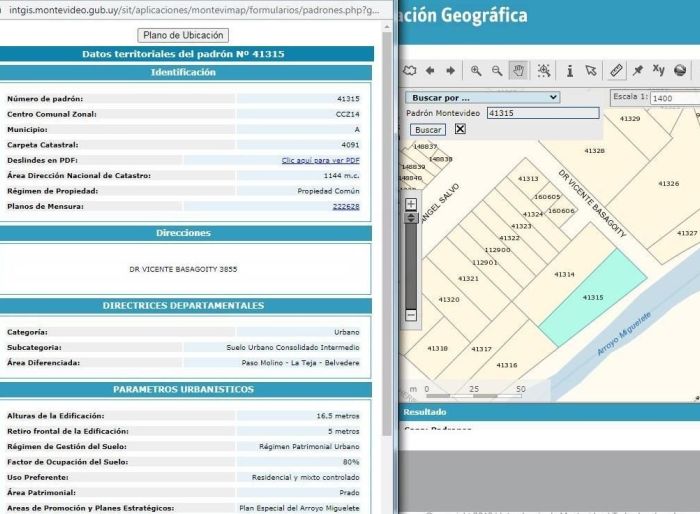Click the CCZ14 value

347,114
